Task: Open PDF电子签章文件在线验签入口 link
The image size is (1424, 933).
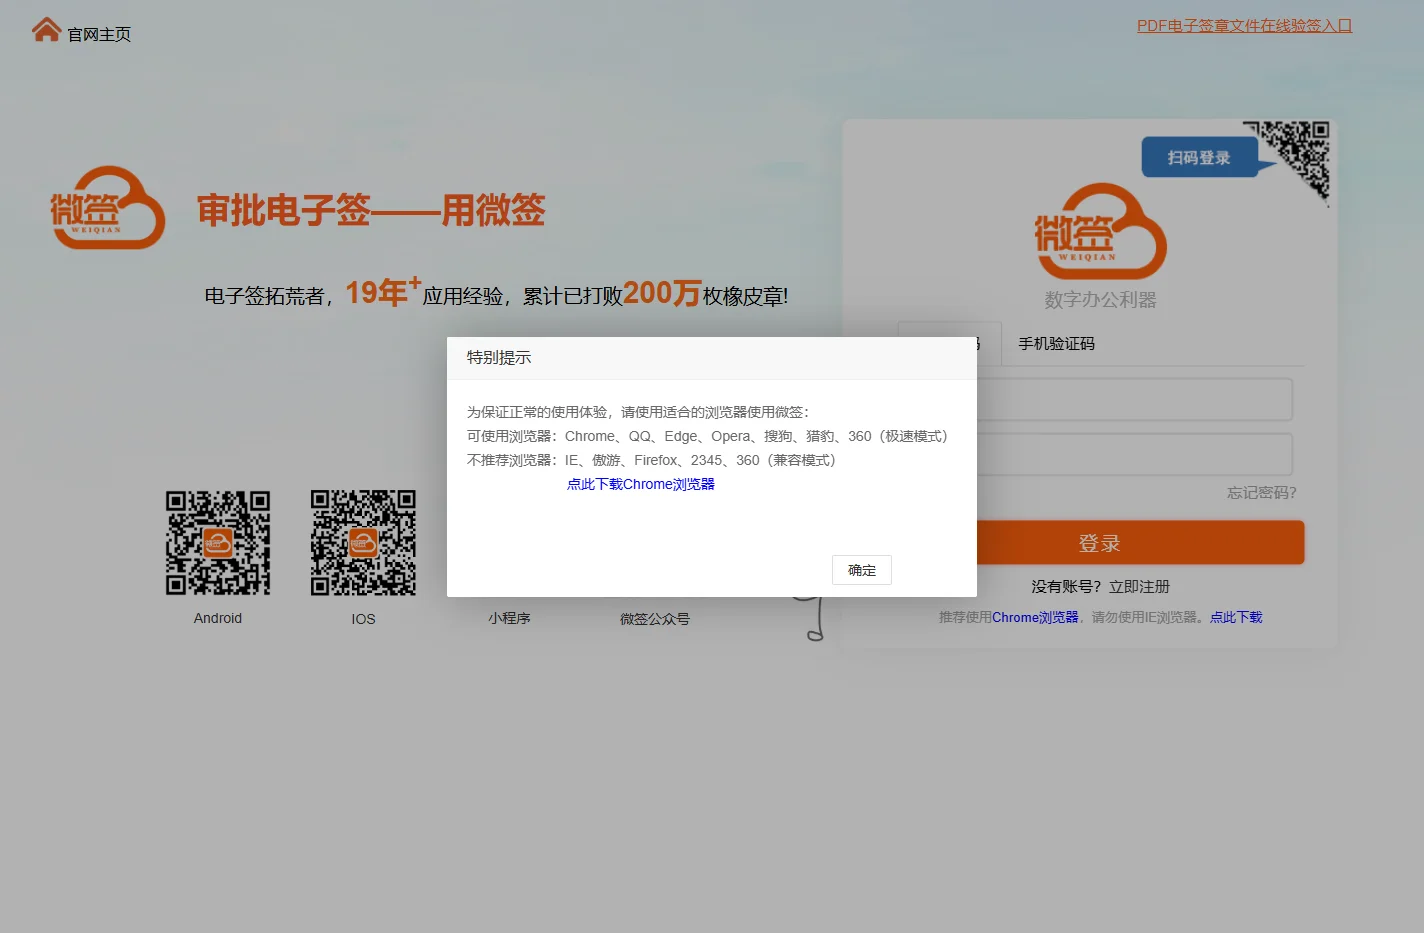Action: pos(1244,26)
